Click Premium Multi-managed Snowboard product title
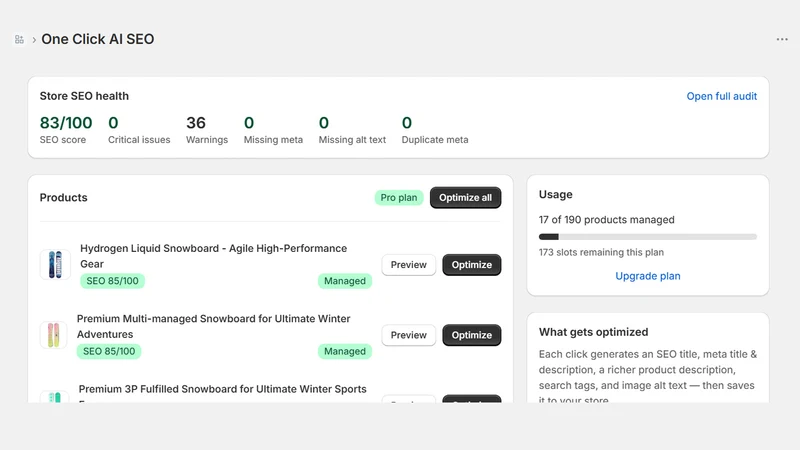Viewport: 800px width, 450px height. point(213,327)
